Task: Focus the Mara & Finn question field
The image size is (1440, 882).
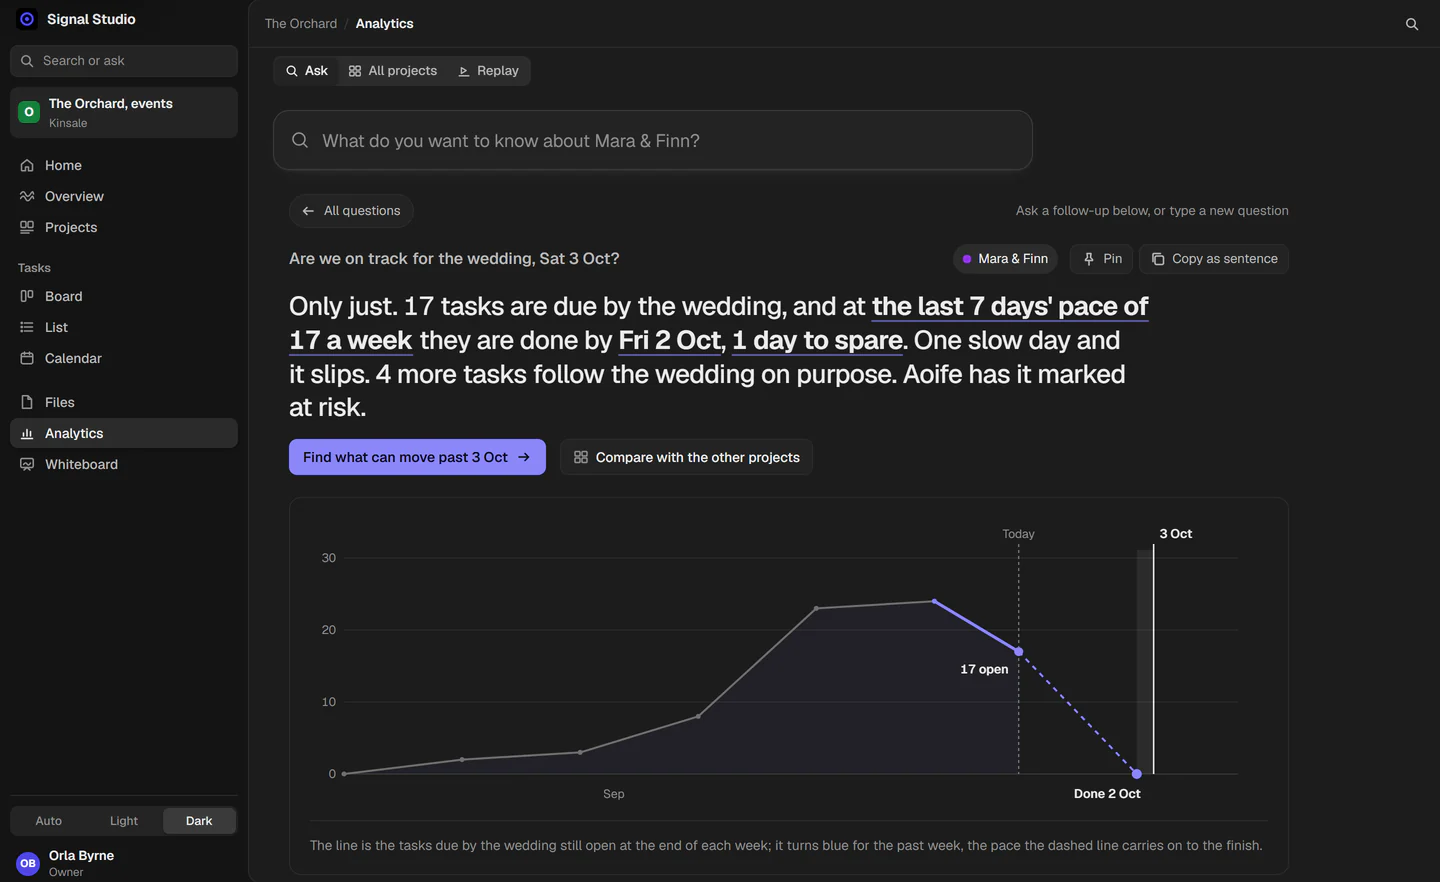Action: [653, 140]
